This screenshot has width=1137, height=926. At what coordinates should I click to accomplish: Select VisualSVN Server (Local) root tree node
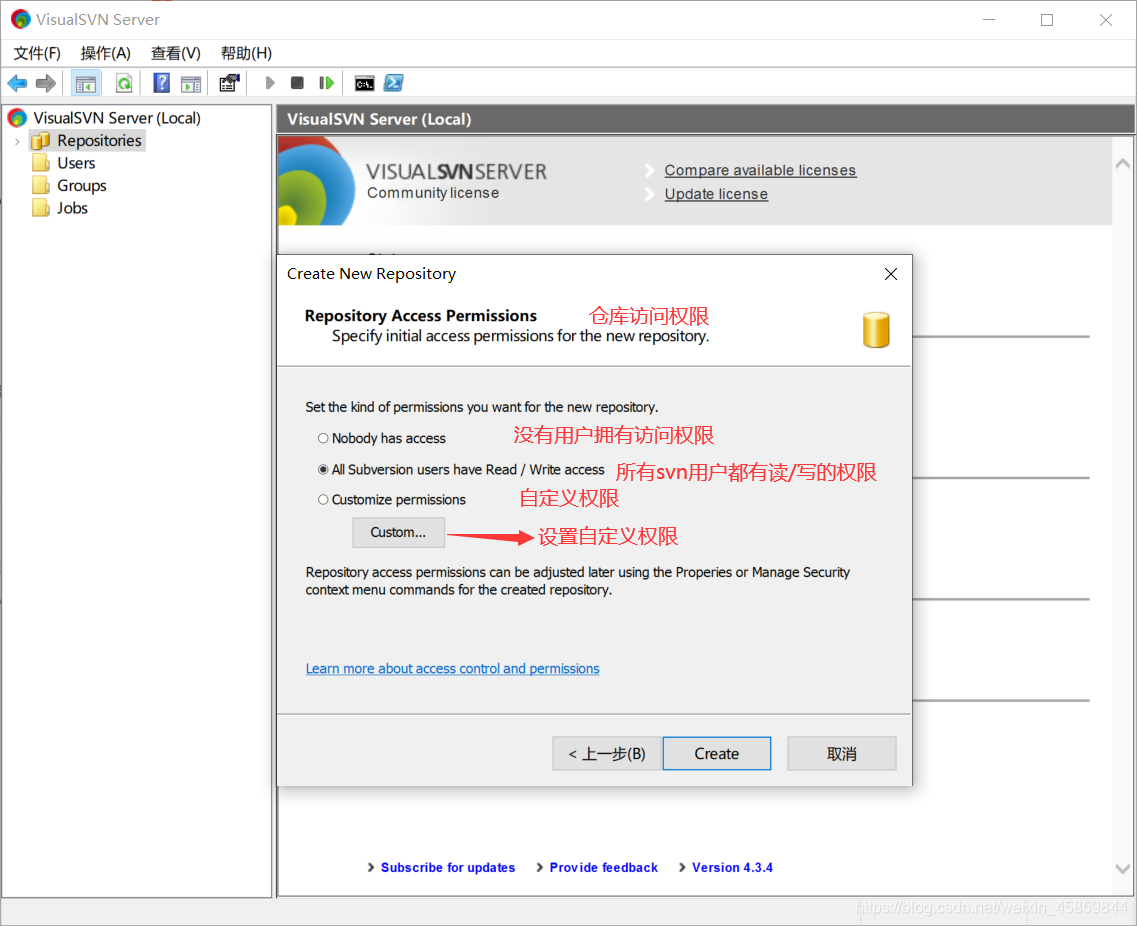coord(117,118)
